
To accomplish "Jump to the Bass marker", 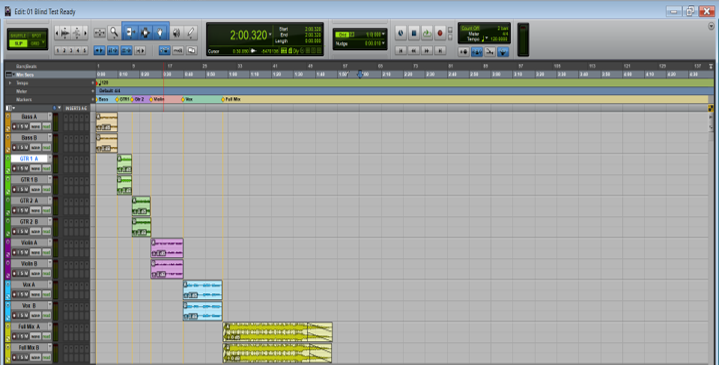I will 103,99.
